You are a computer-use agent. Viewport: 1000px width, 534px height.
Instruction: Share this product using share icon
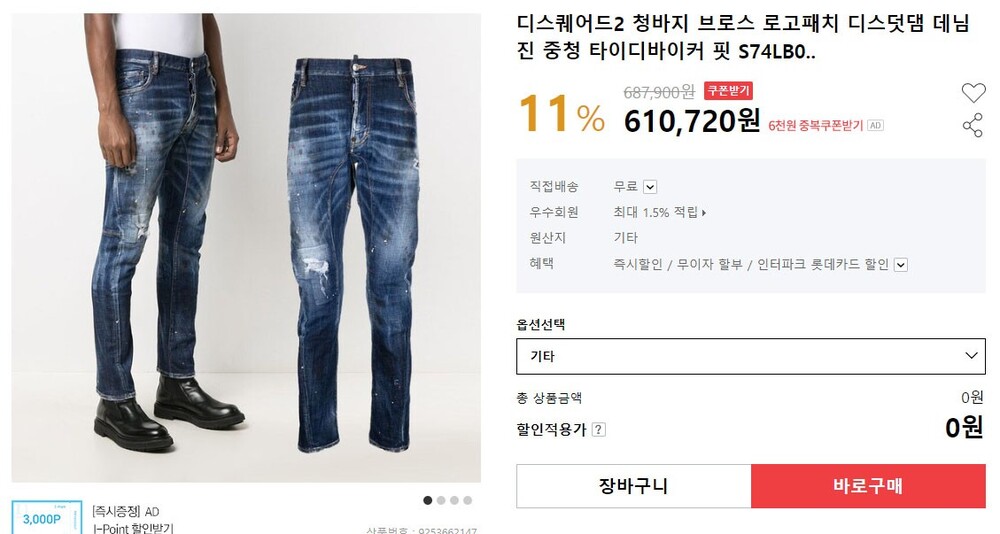click(x=973, y=125)
